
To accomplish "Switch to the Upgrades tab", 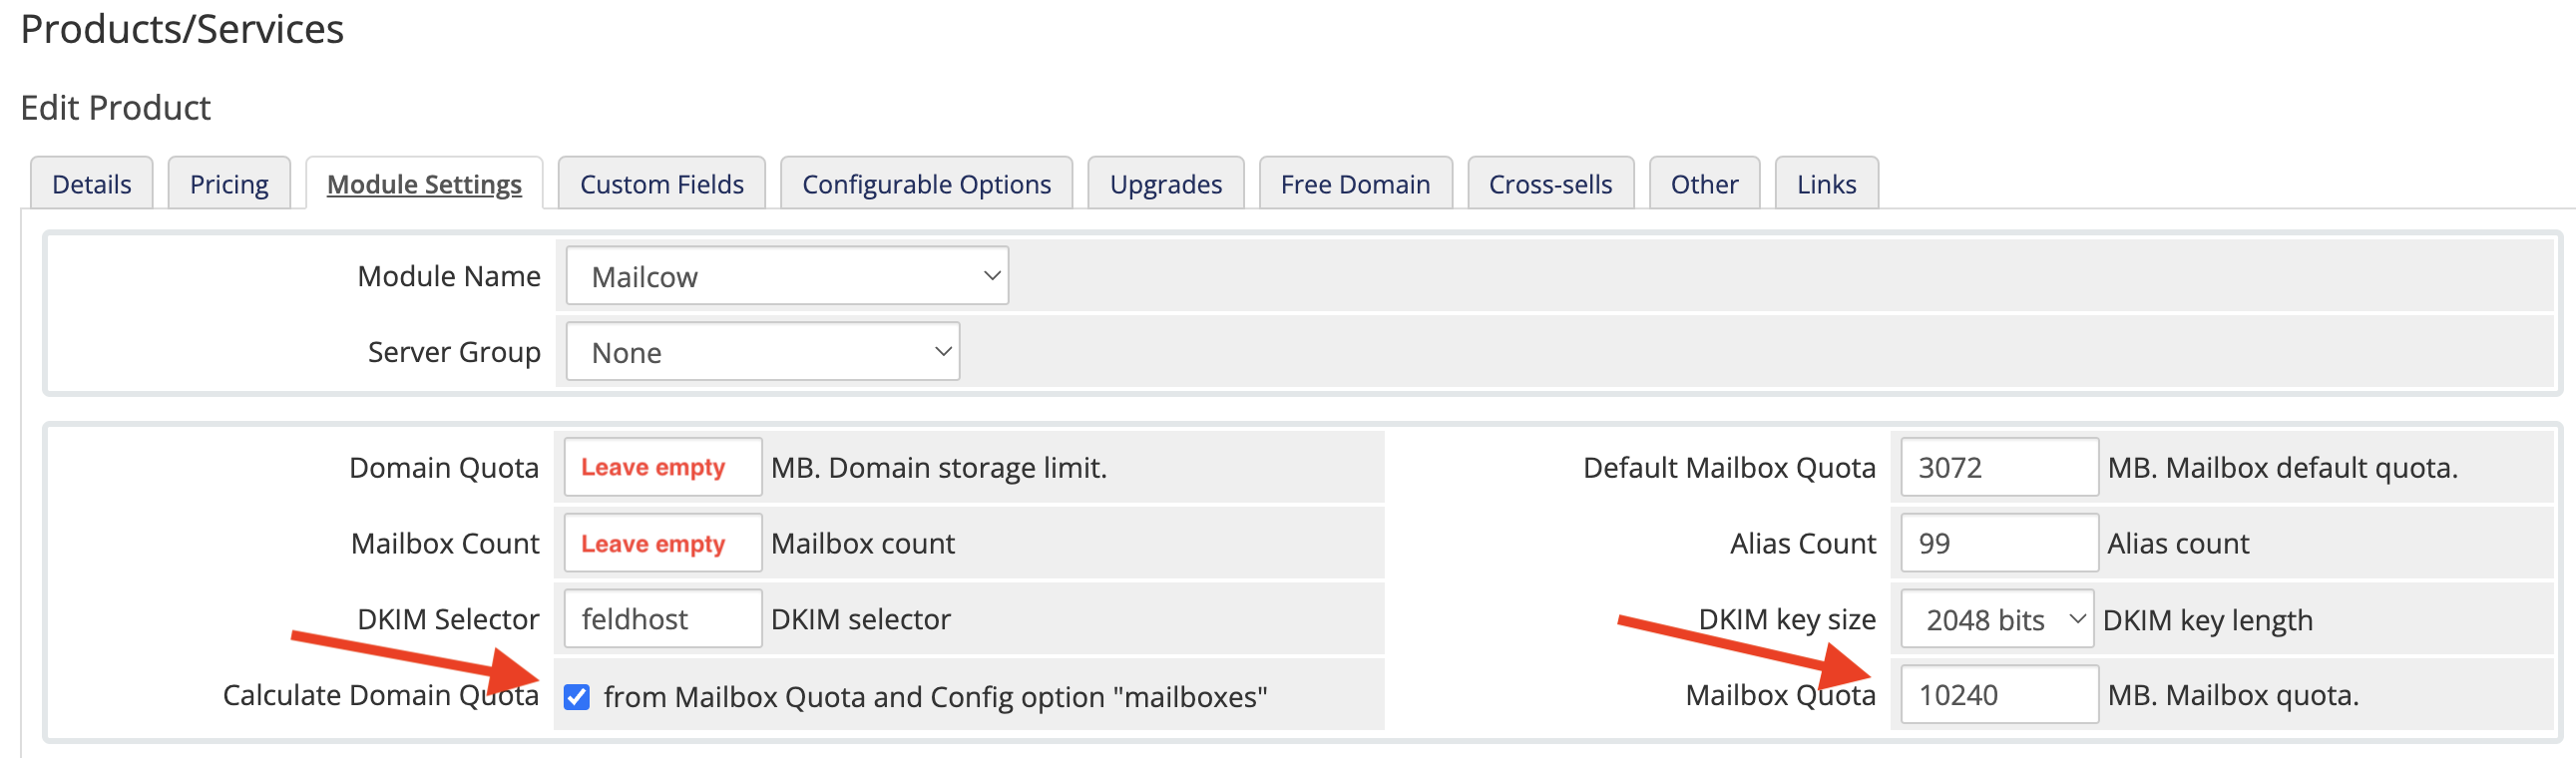I will pyautogui.click(x=1166, y=184).
